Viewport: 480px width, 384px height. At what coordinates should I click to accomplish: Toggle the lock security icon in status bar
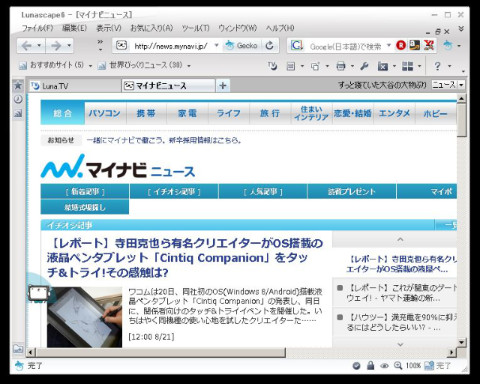(x=370, y=366)
